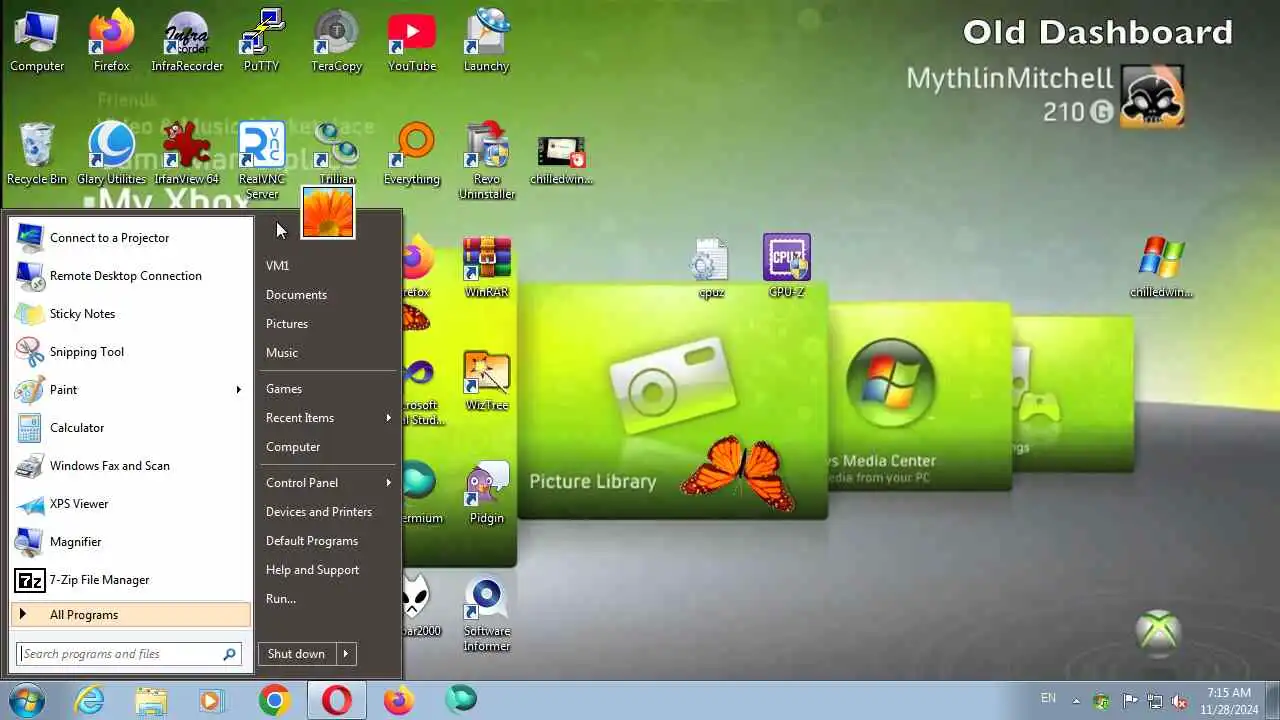1280x720 pixels.
Task: Click the taskbar clock showing 7:15 AM
Action: click(1229, 700)
